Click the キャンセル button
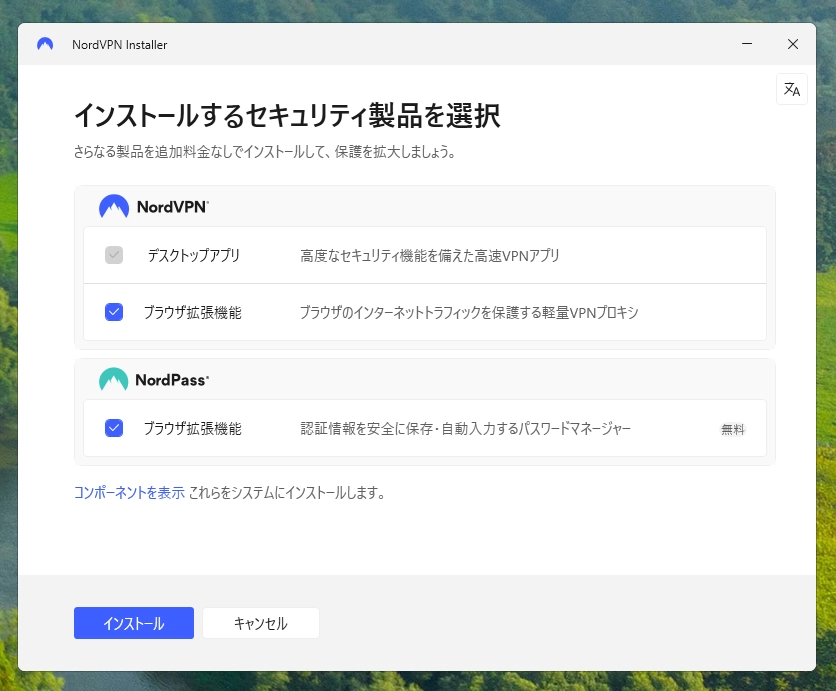Image resolution: width=836 pixels, height=691 pixels. [x=261, y=623]
